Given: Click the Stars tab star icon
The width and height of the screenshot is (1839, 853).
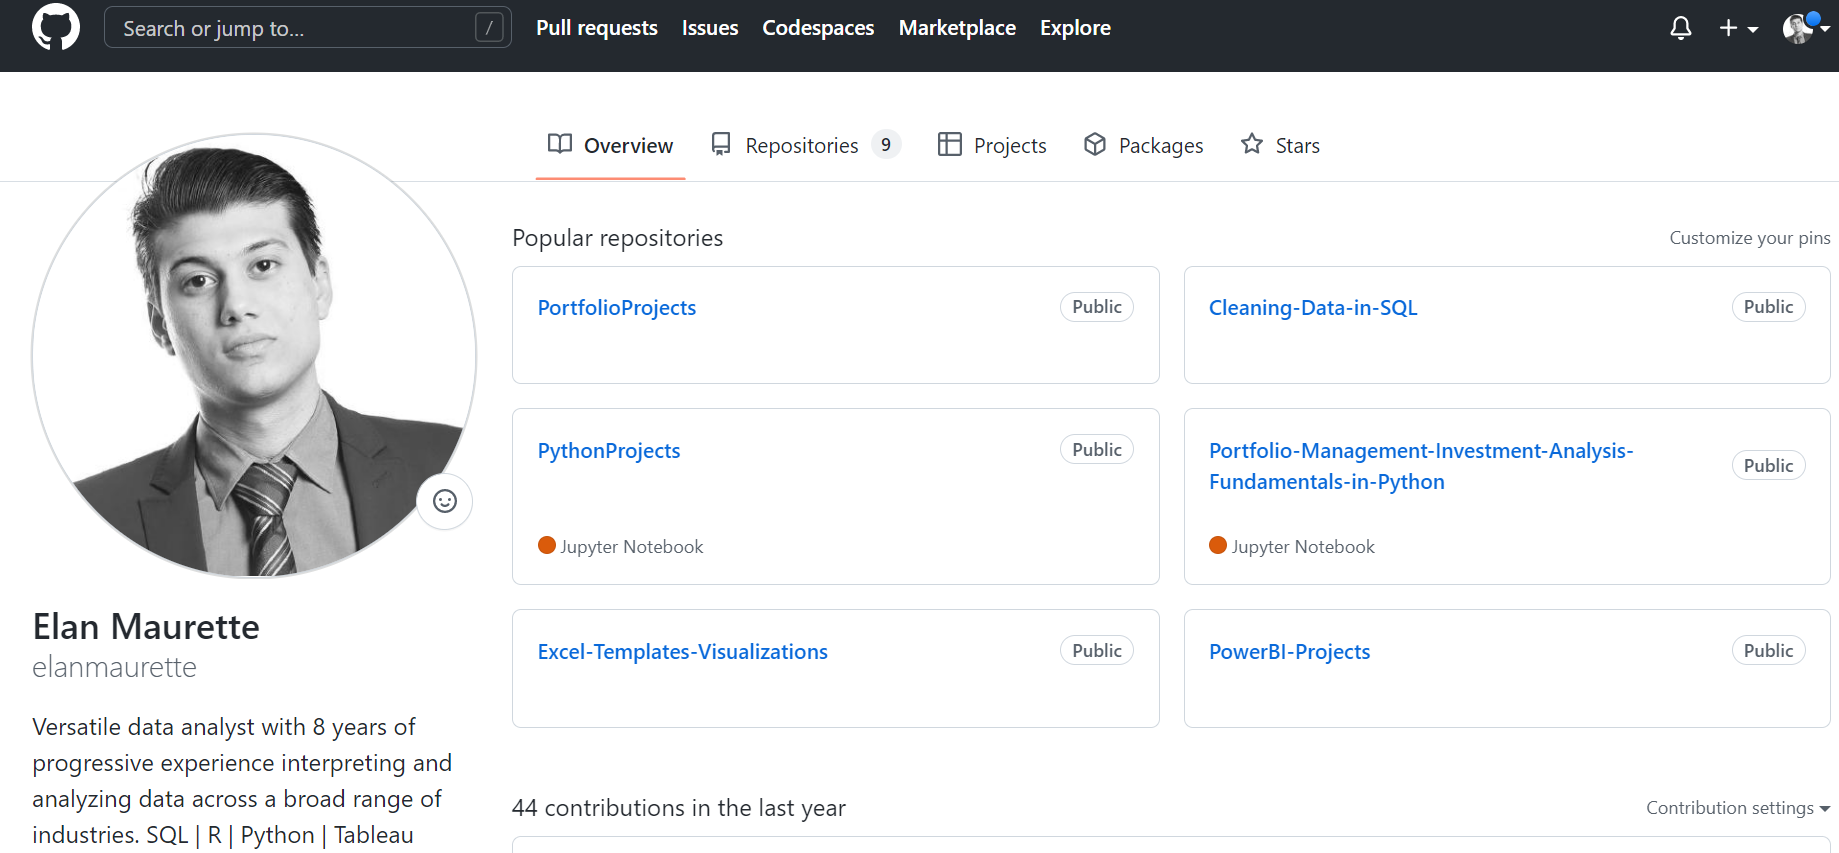Looking at the screenshot, I should point(1251,144).
